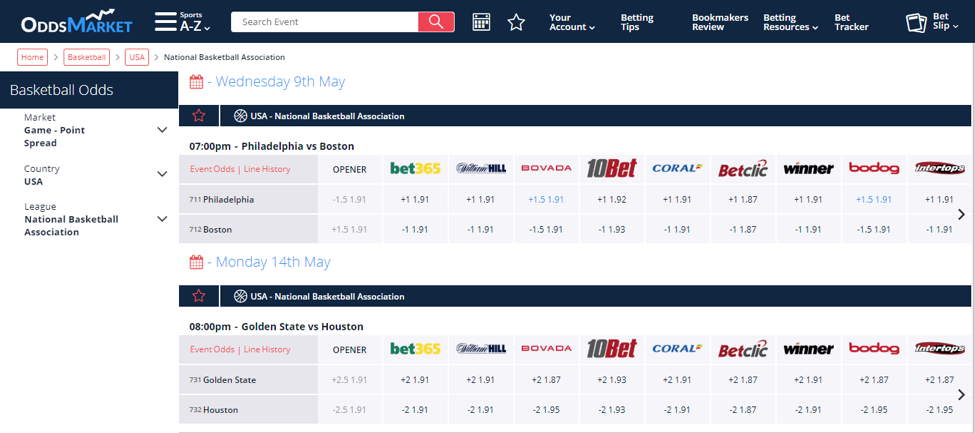Click bet365 logo in Golden State vs Houston table
The height and width of the screenshot is (433, 975).
415,349
